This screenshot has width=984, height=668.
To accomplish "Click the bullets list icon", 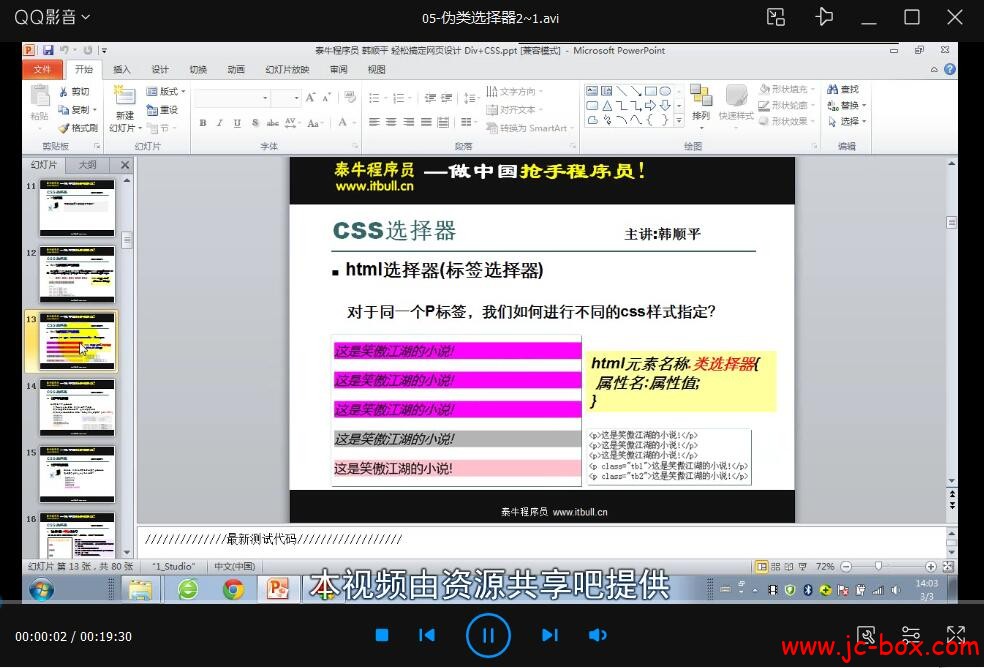I will pos(375,98).
